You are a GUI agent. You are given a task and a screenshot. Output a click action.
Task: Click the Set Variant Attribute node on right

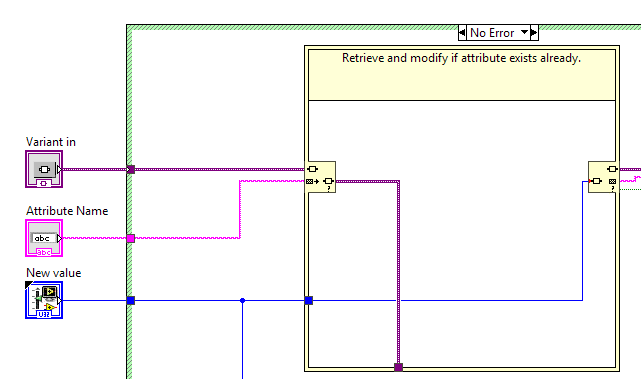pos(603,177)
